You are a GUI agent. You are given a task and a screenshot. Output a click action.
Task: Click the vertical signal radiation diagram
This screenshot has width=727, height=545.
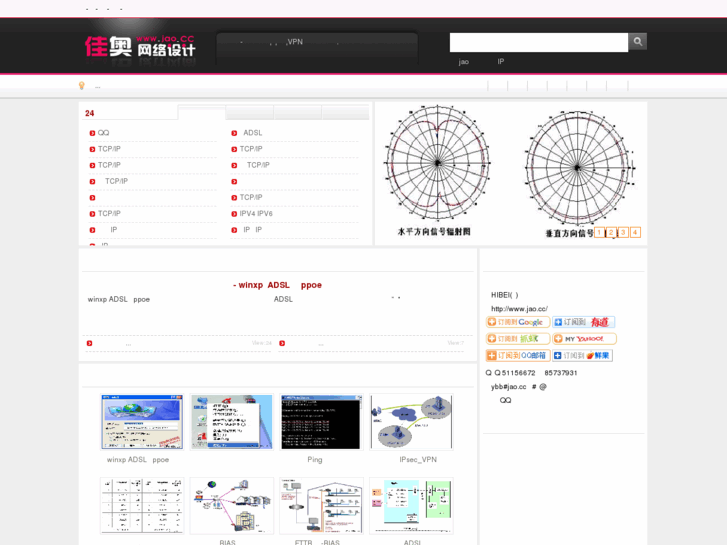point(580,174)
